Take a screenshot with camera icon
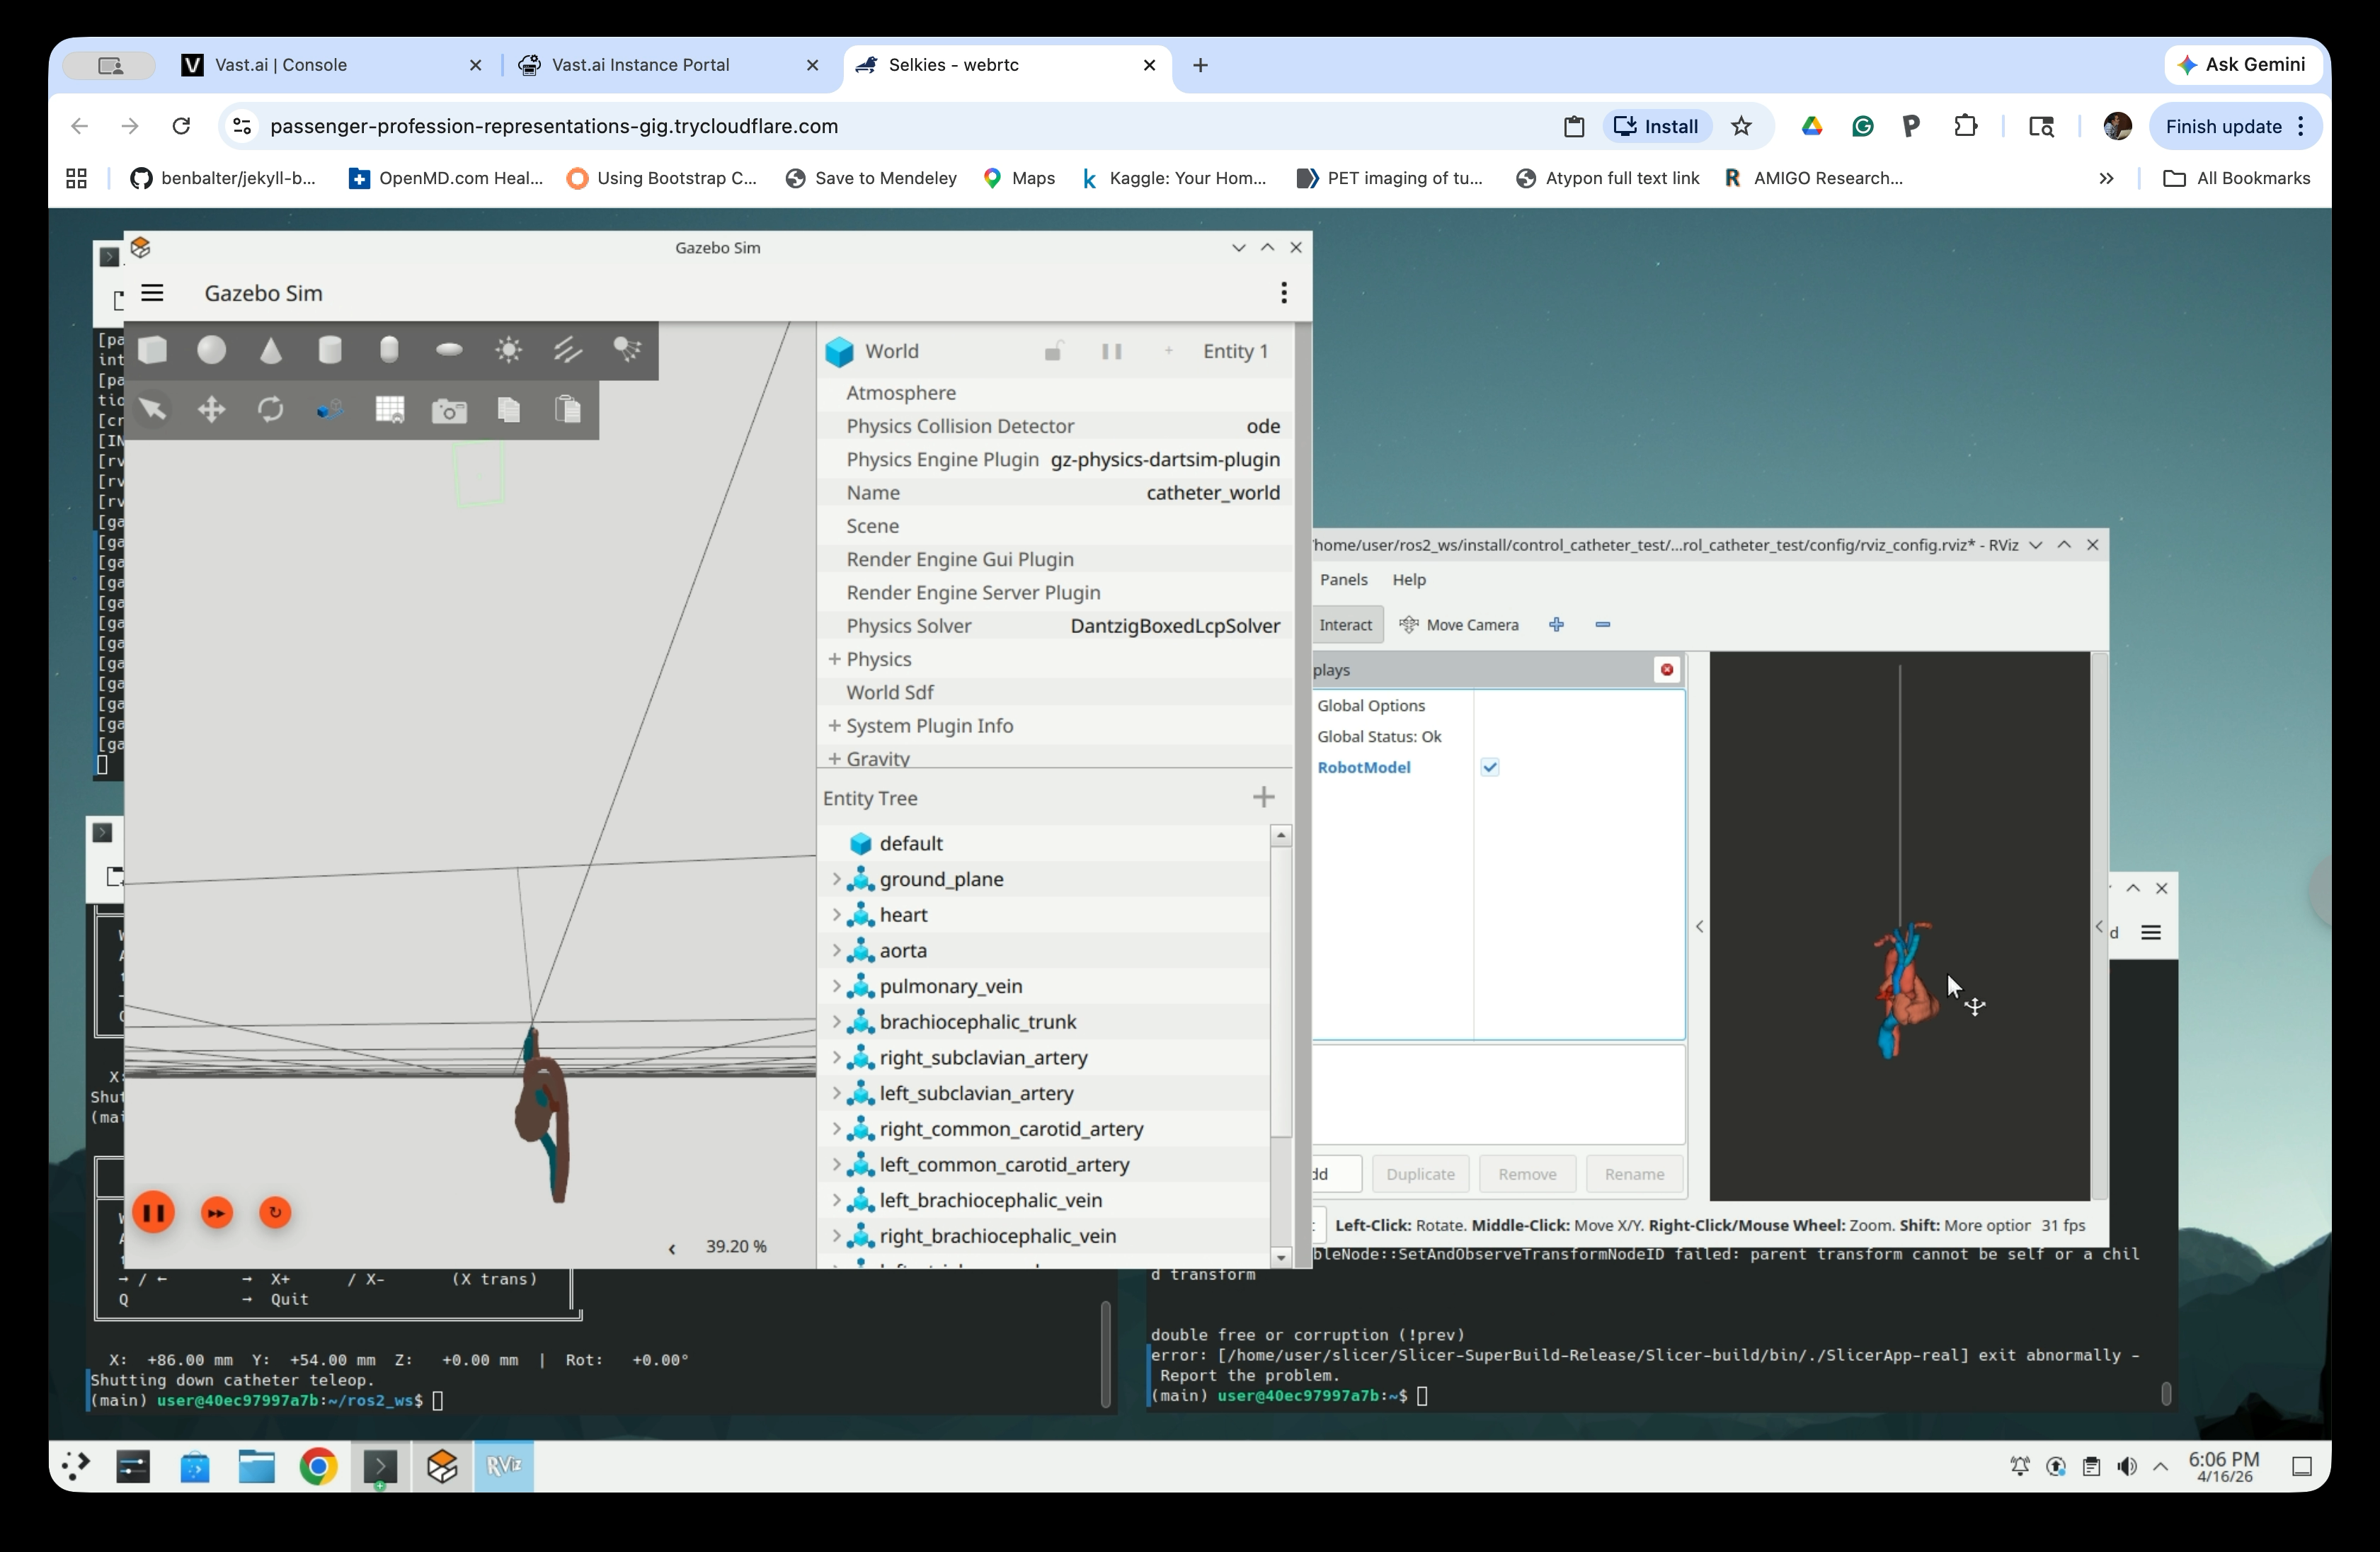The height and width of the screenshot is (1552, 2380). 449,410
